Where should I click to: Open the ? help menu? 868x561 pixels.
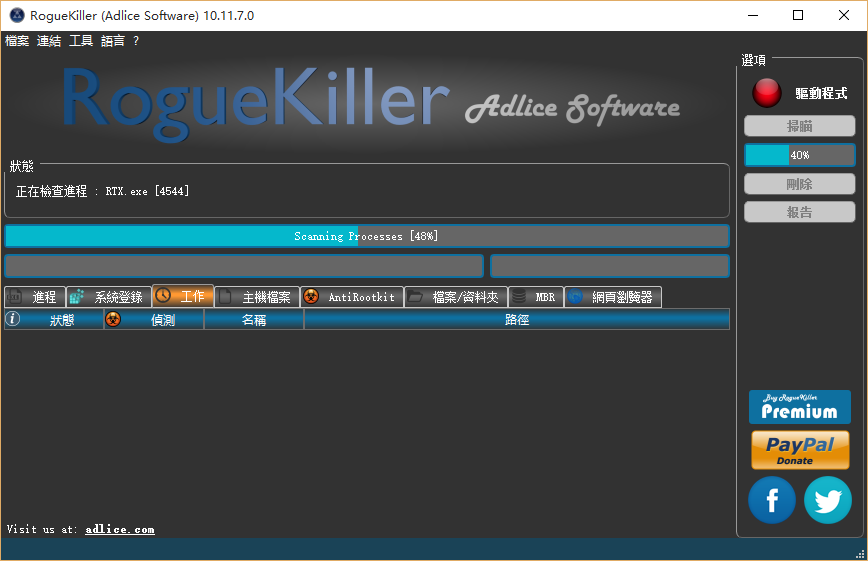[136, 41]
